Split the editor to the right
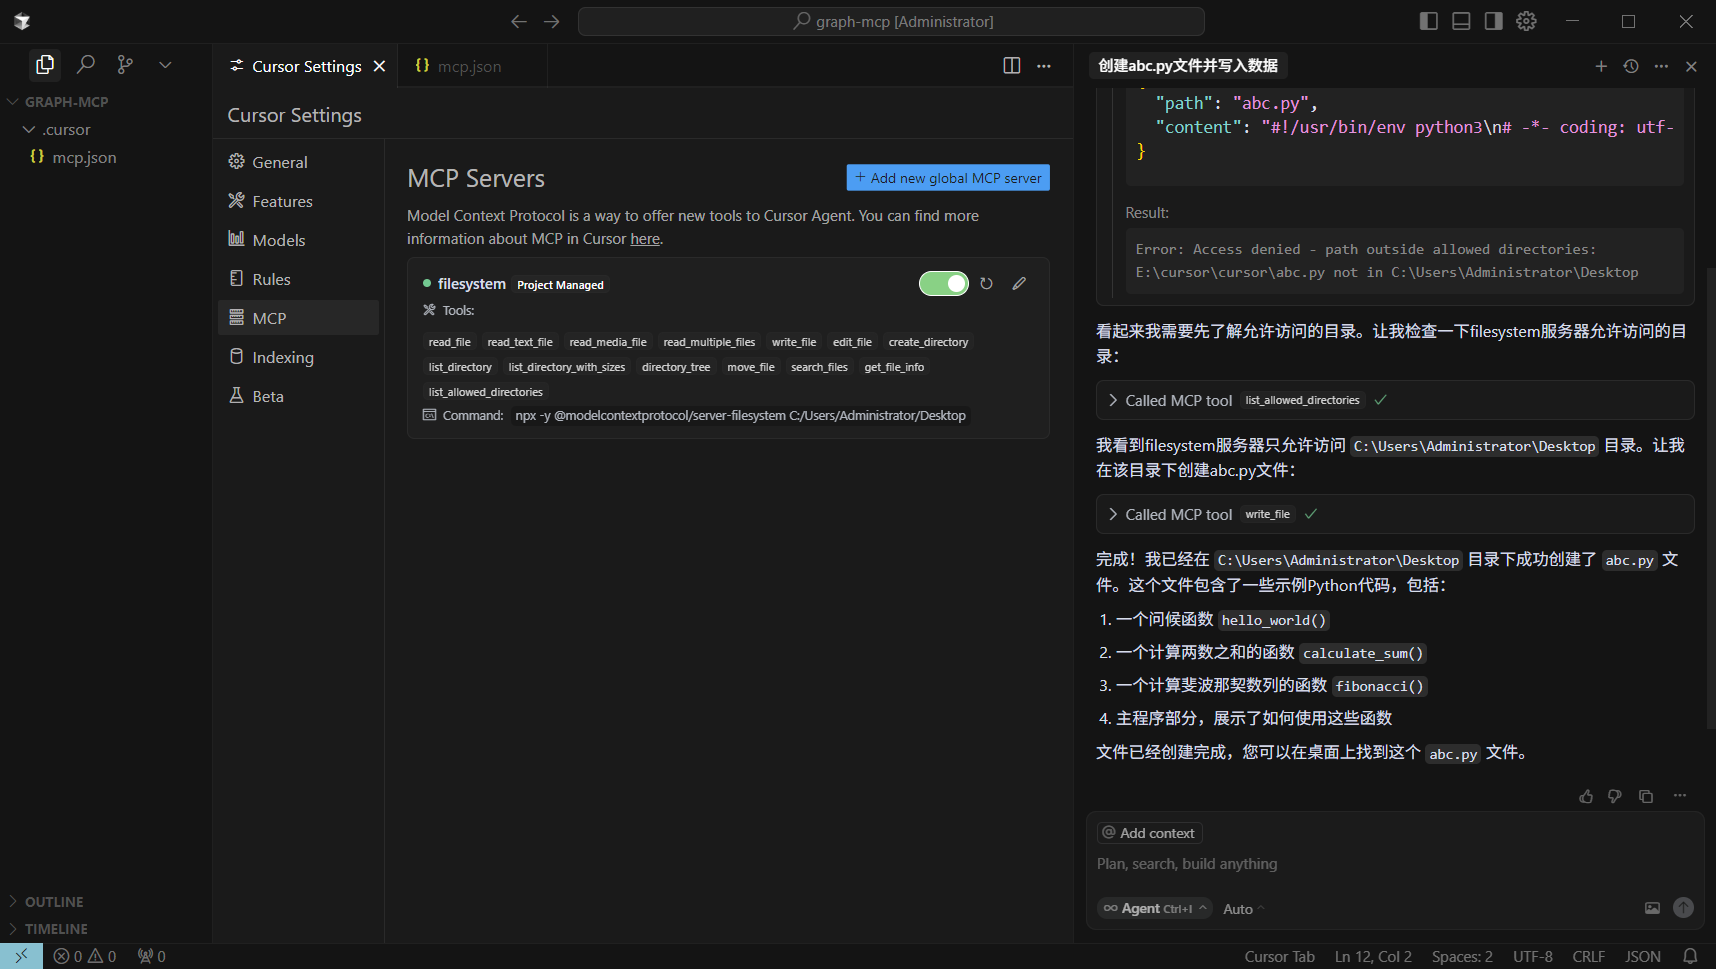Image resolution: width=1716 pixels, height=969 pixels. coord(1012,66)
